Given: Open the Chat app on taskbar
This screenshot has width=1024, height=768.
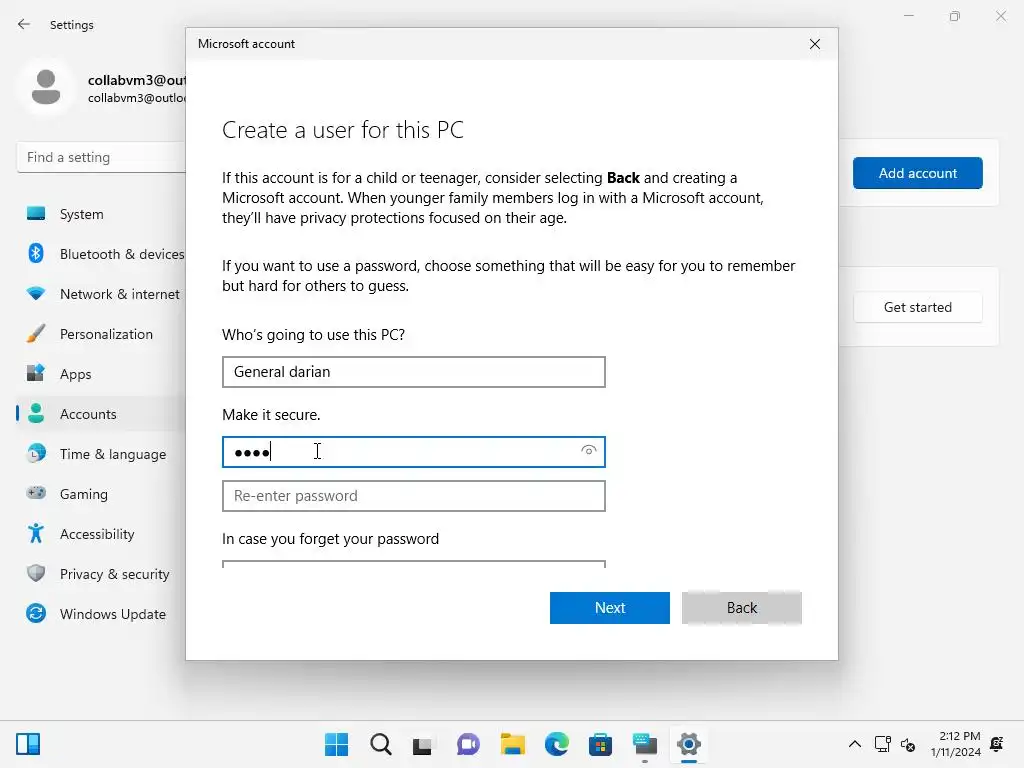Looking at the screenshot, I should pyautogui.click(x=468, y=744).
